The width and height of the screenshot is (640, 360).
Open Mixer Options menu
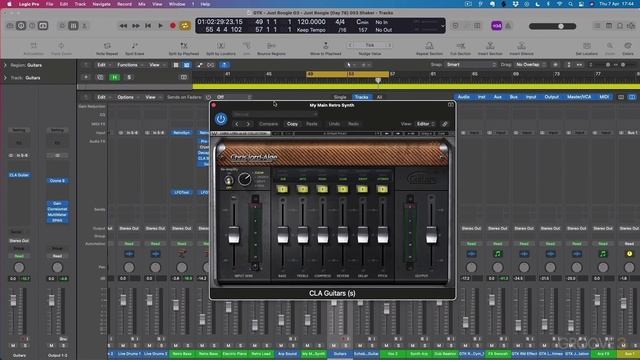point(127,97)
